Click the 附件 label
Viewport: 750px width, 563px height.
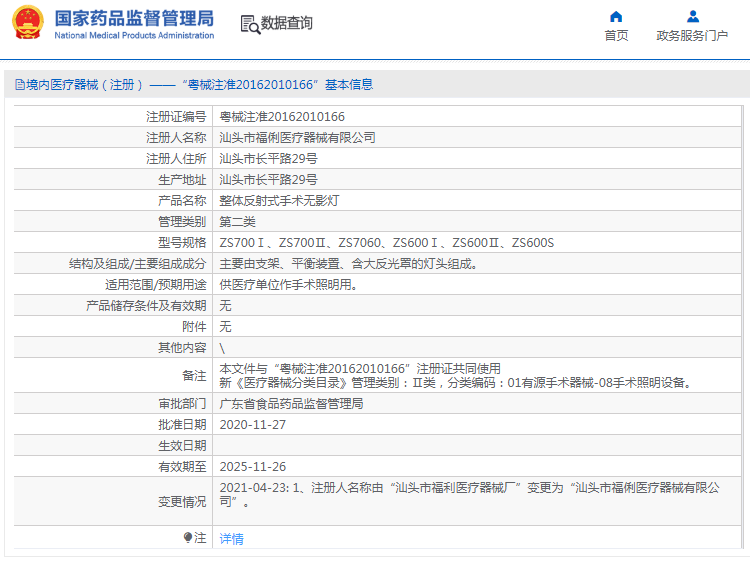coord(194,327)
